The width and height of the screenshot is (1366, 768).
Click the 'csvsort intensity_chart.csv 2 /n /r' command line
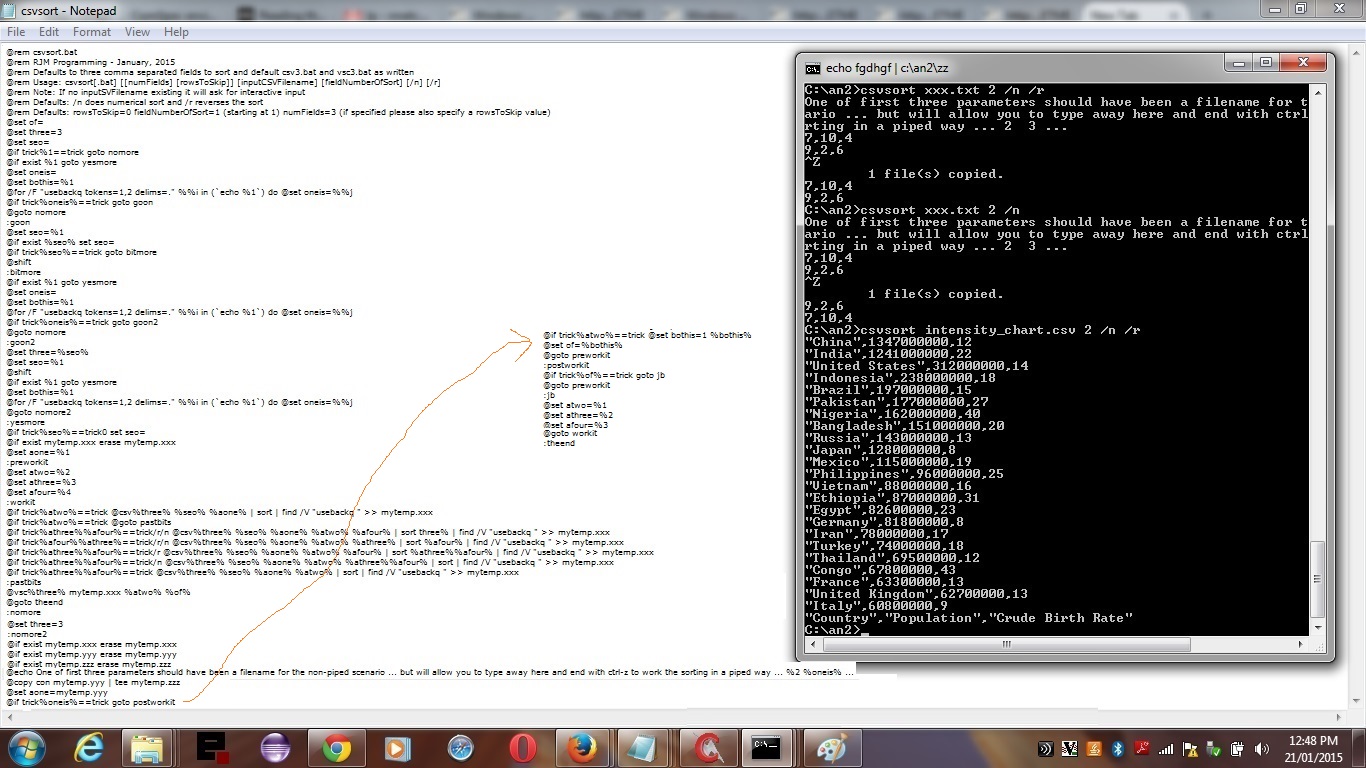pos(1000,330)
